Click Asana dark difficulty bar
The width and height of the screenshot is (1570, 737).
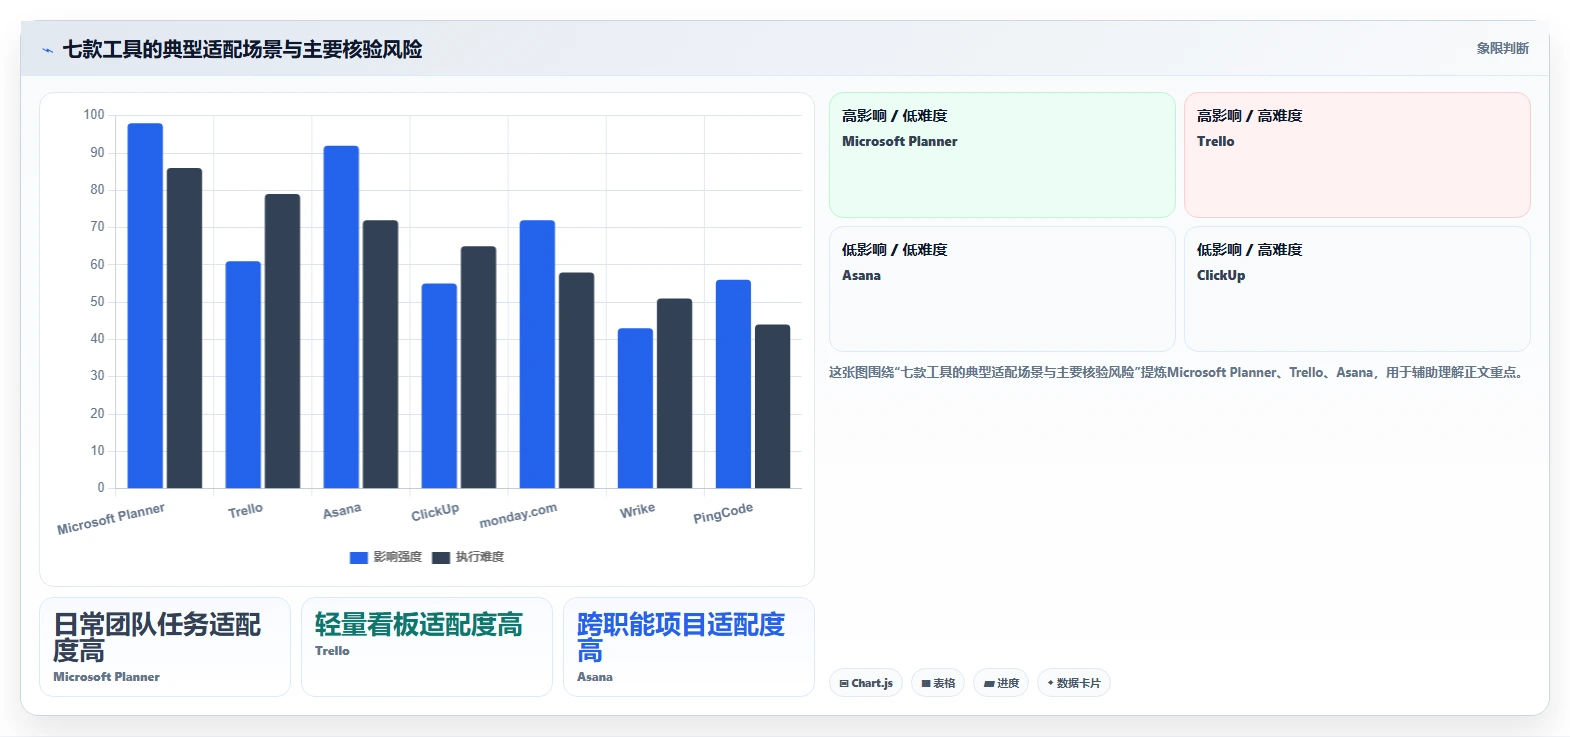click(380, 354)
